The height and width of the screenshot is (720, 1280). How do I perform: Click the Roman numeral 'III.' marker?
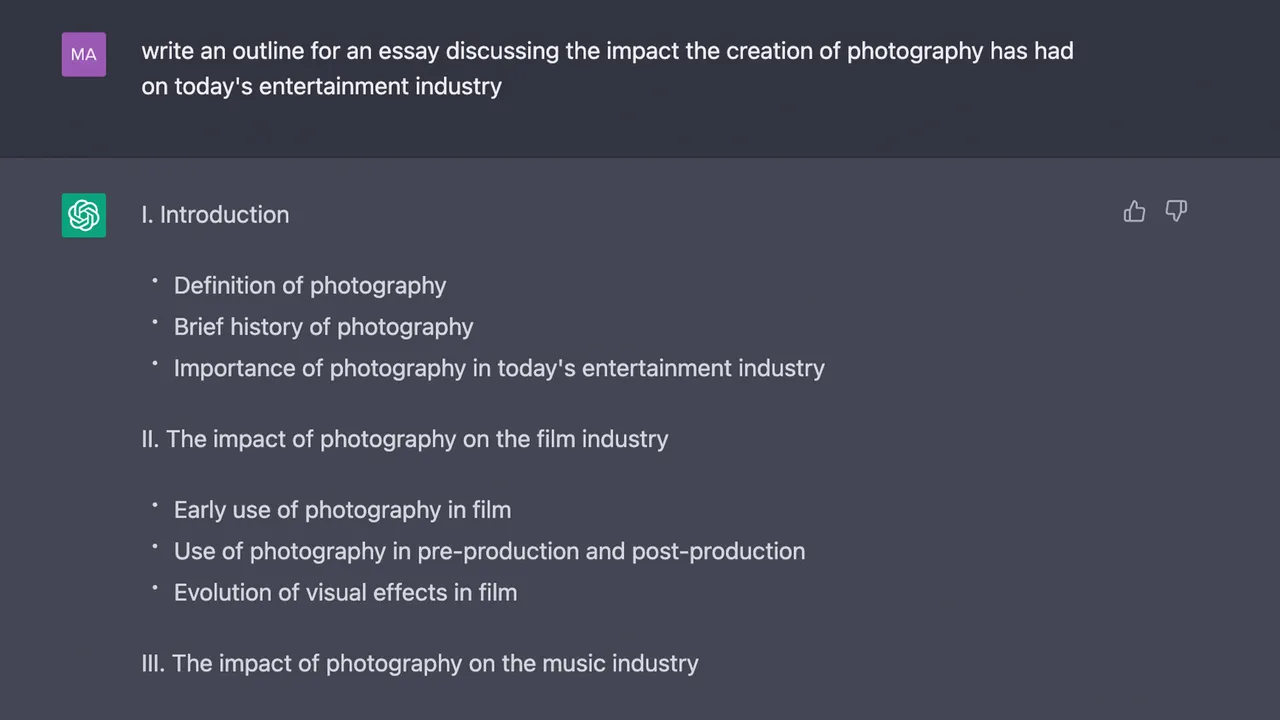(153, 663)
